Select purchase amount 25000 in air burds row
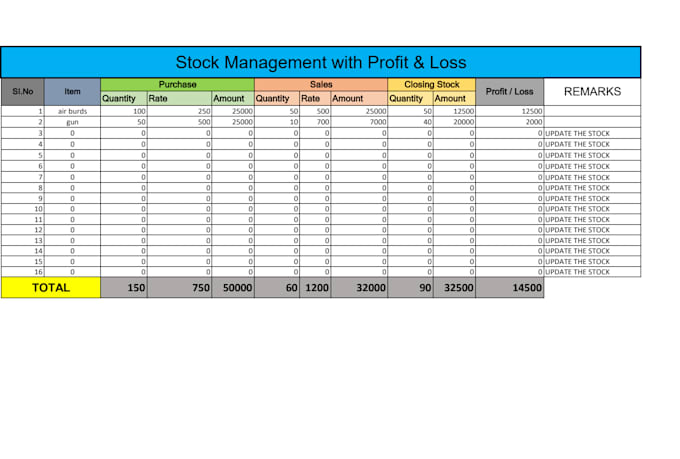Screen dimensions: 680x459 (x=233, y=111)
